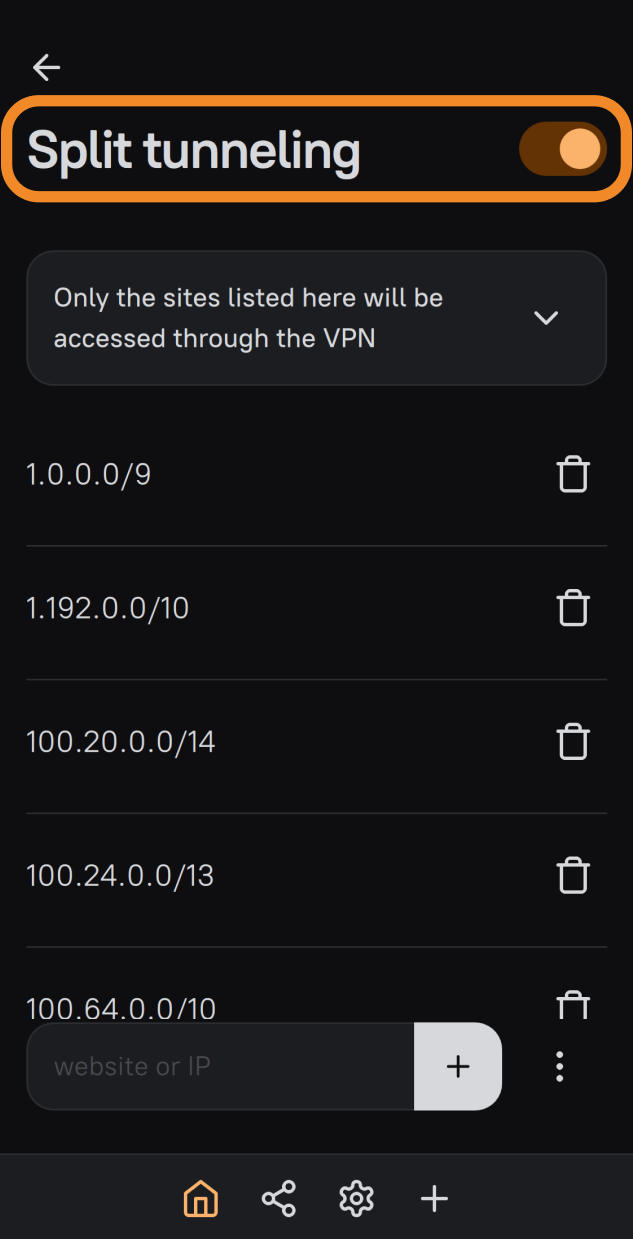The height and width of the screenshot is (1239, 633).
Task: Tap the 100.24.0.0/13 address text
Action: tap(120, 876)
